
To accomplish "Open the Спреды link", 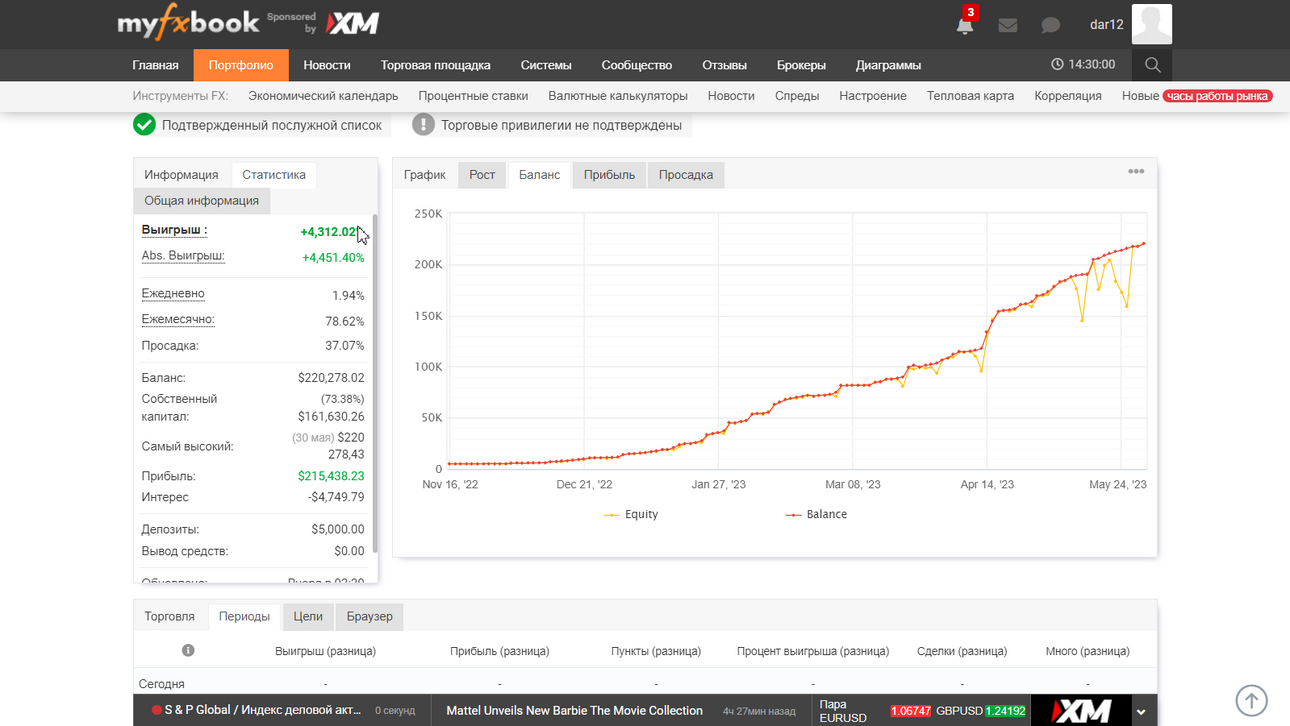I will coord(797,96).
